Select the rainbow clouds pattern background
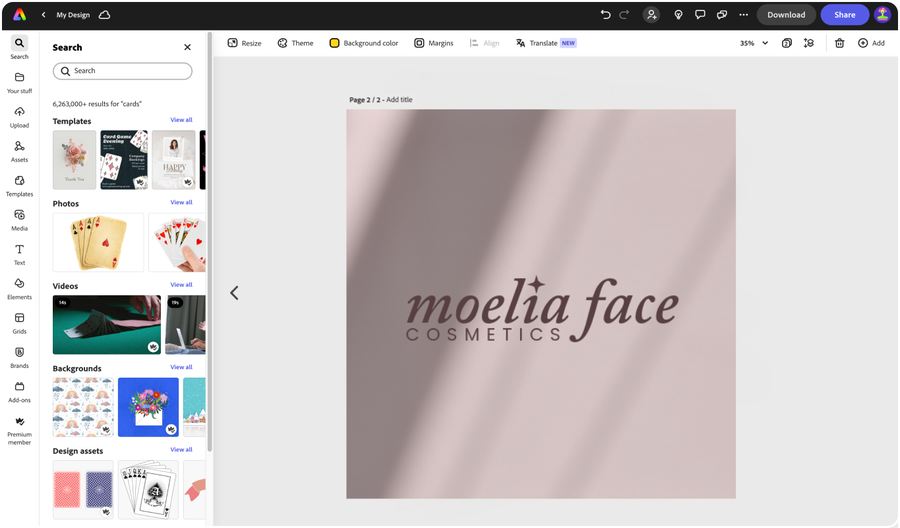This screenshot has height=528, width=900. (x=83, y=407)
